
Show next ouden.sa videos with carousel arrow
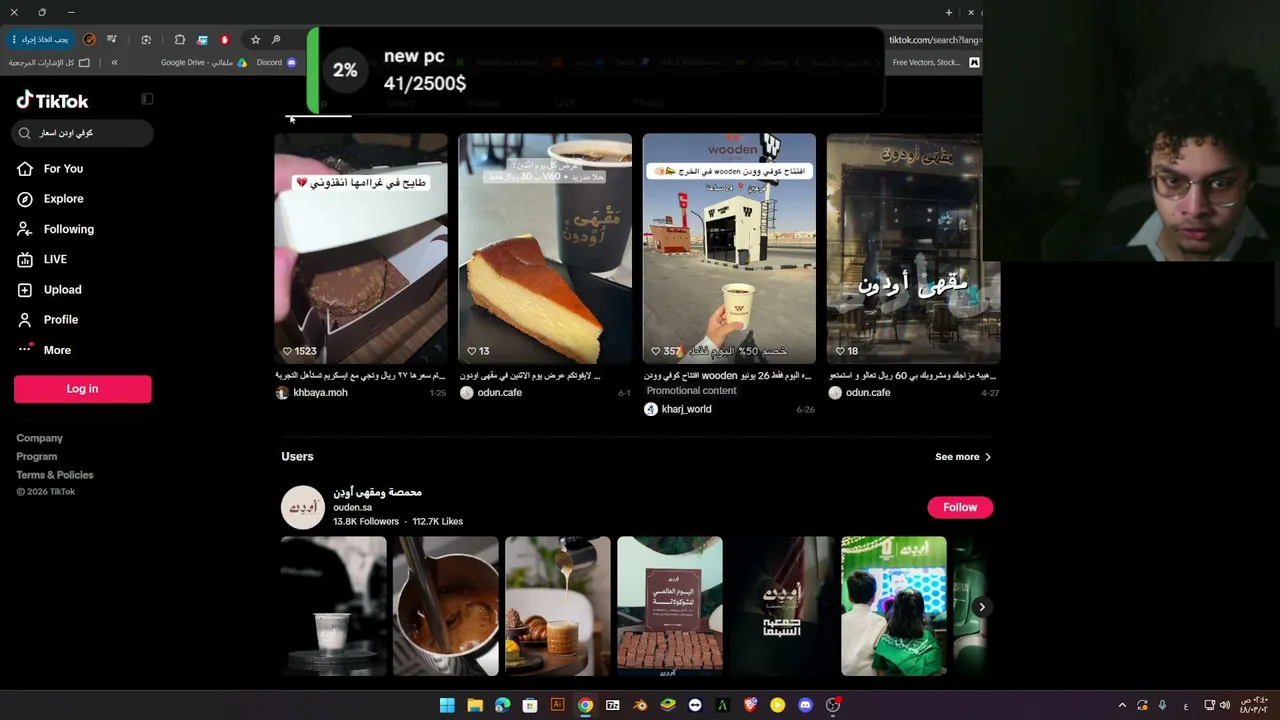tap(982, 607)
